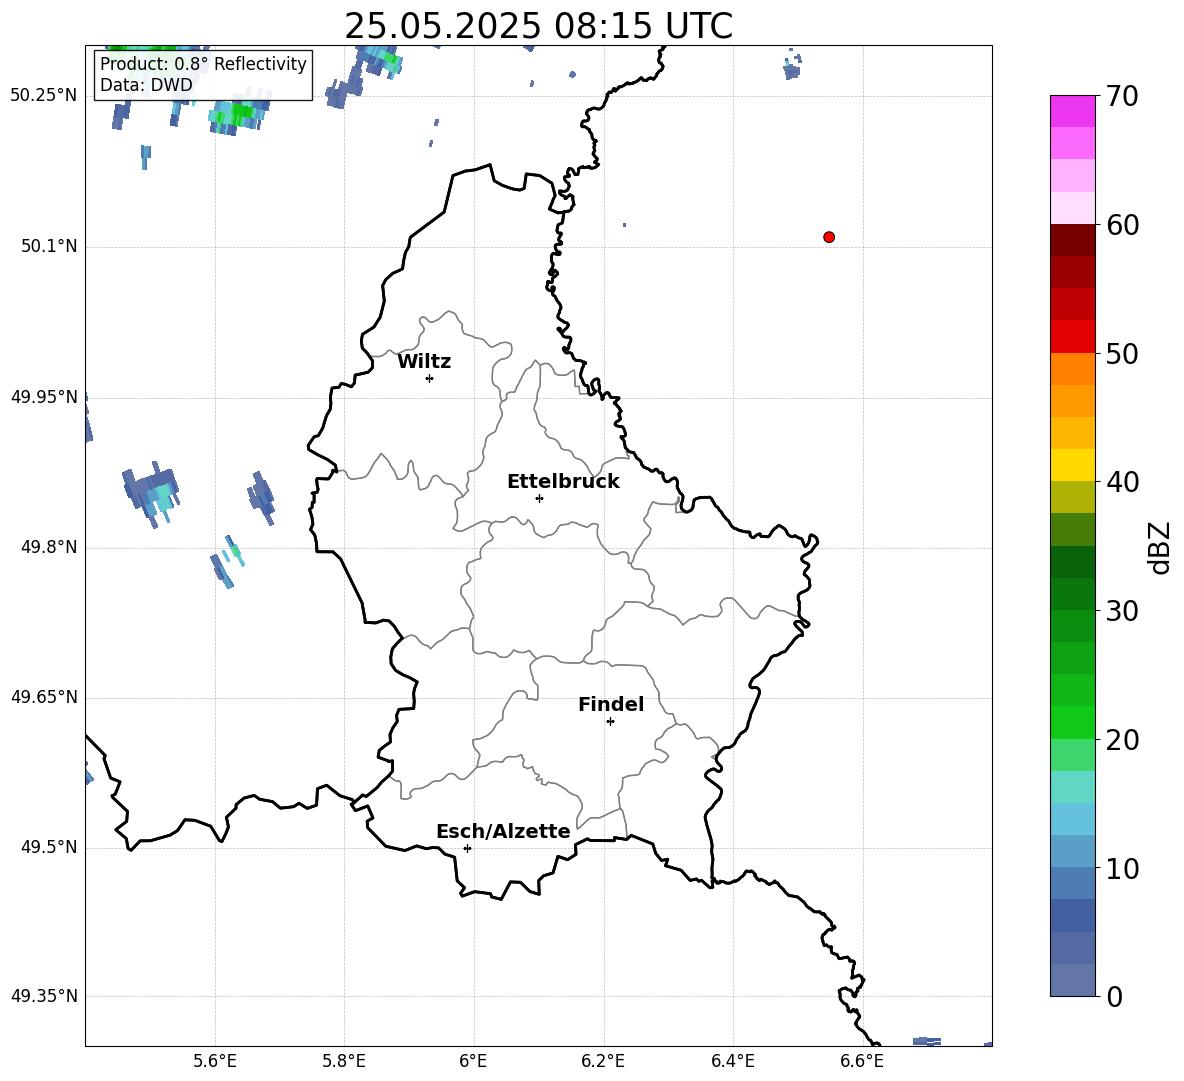This screenshot has height=1081, width=1184.
Task: Click the dBZ colorbar label
Action: tap(1158, 547)
